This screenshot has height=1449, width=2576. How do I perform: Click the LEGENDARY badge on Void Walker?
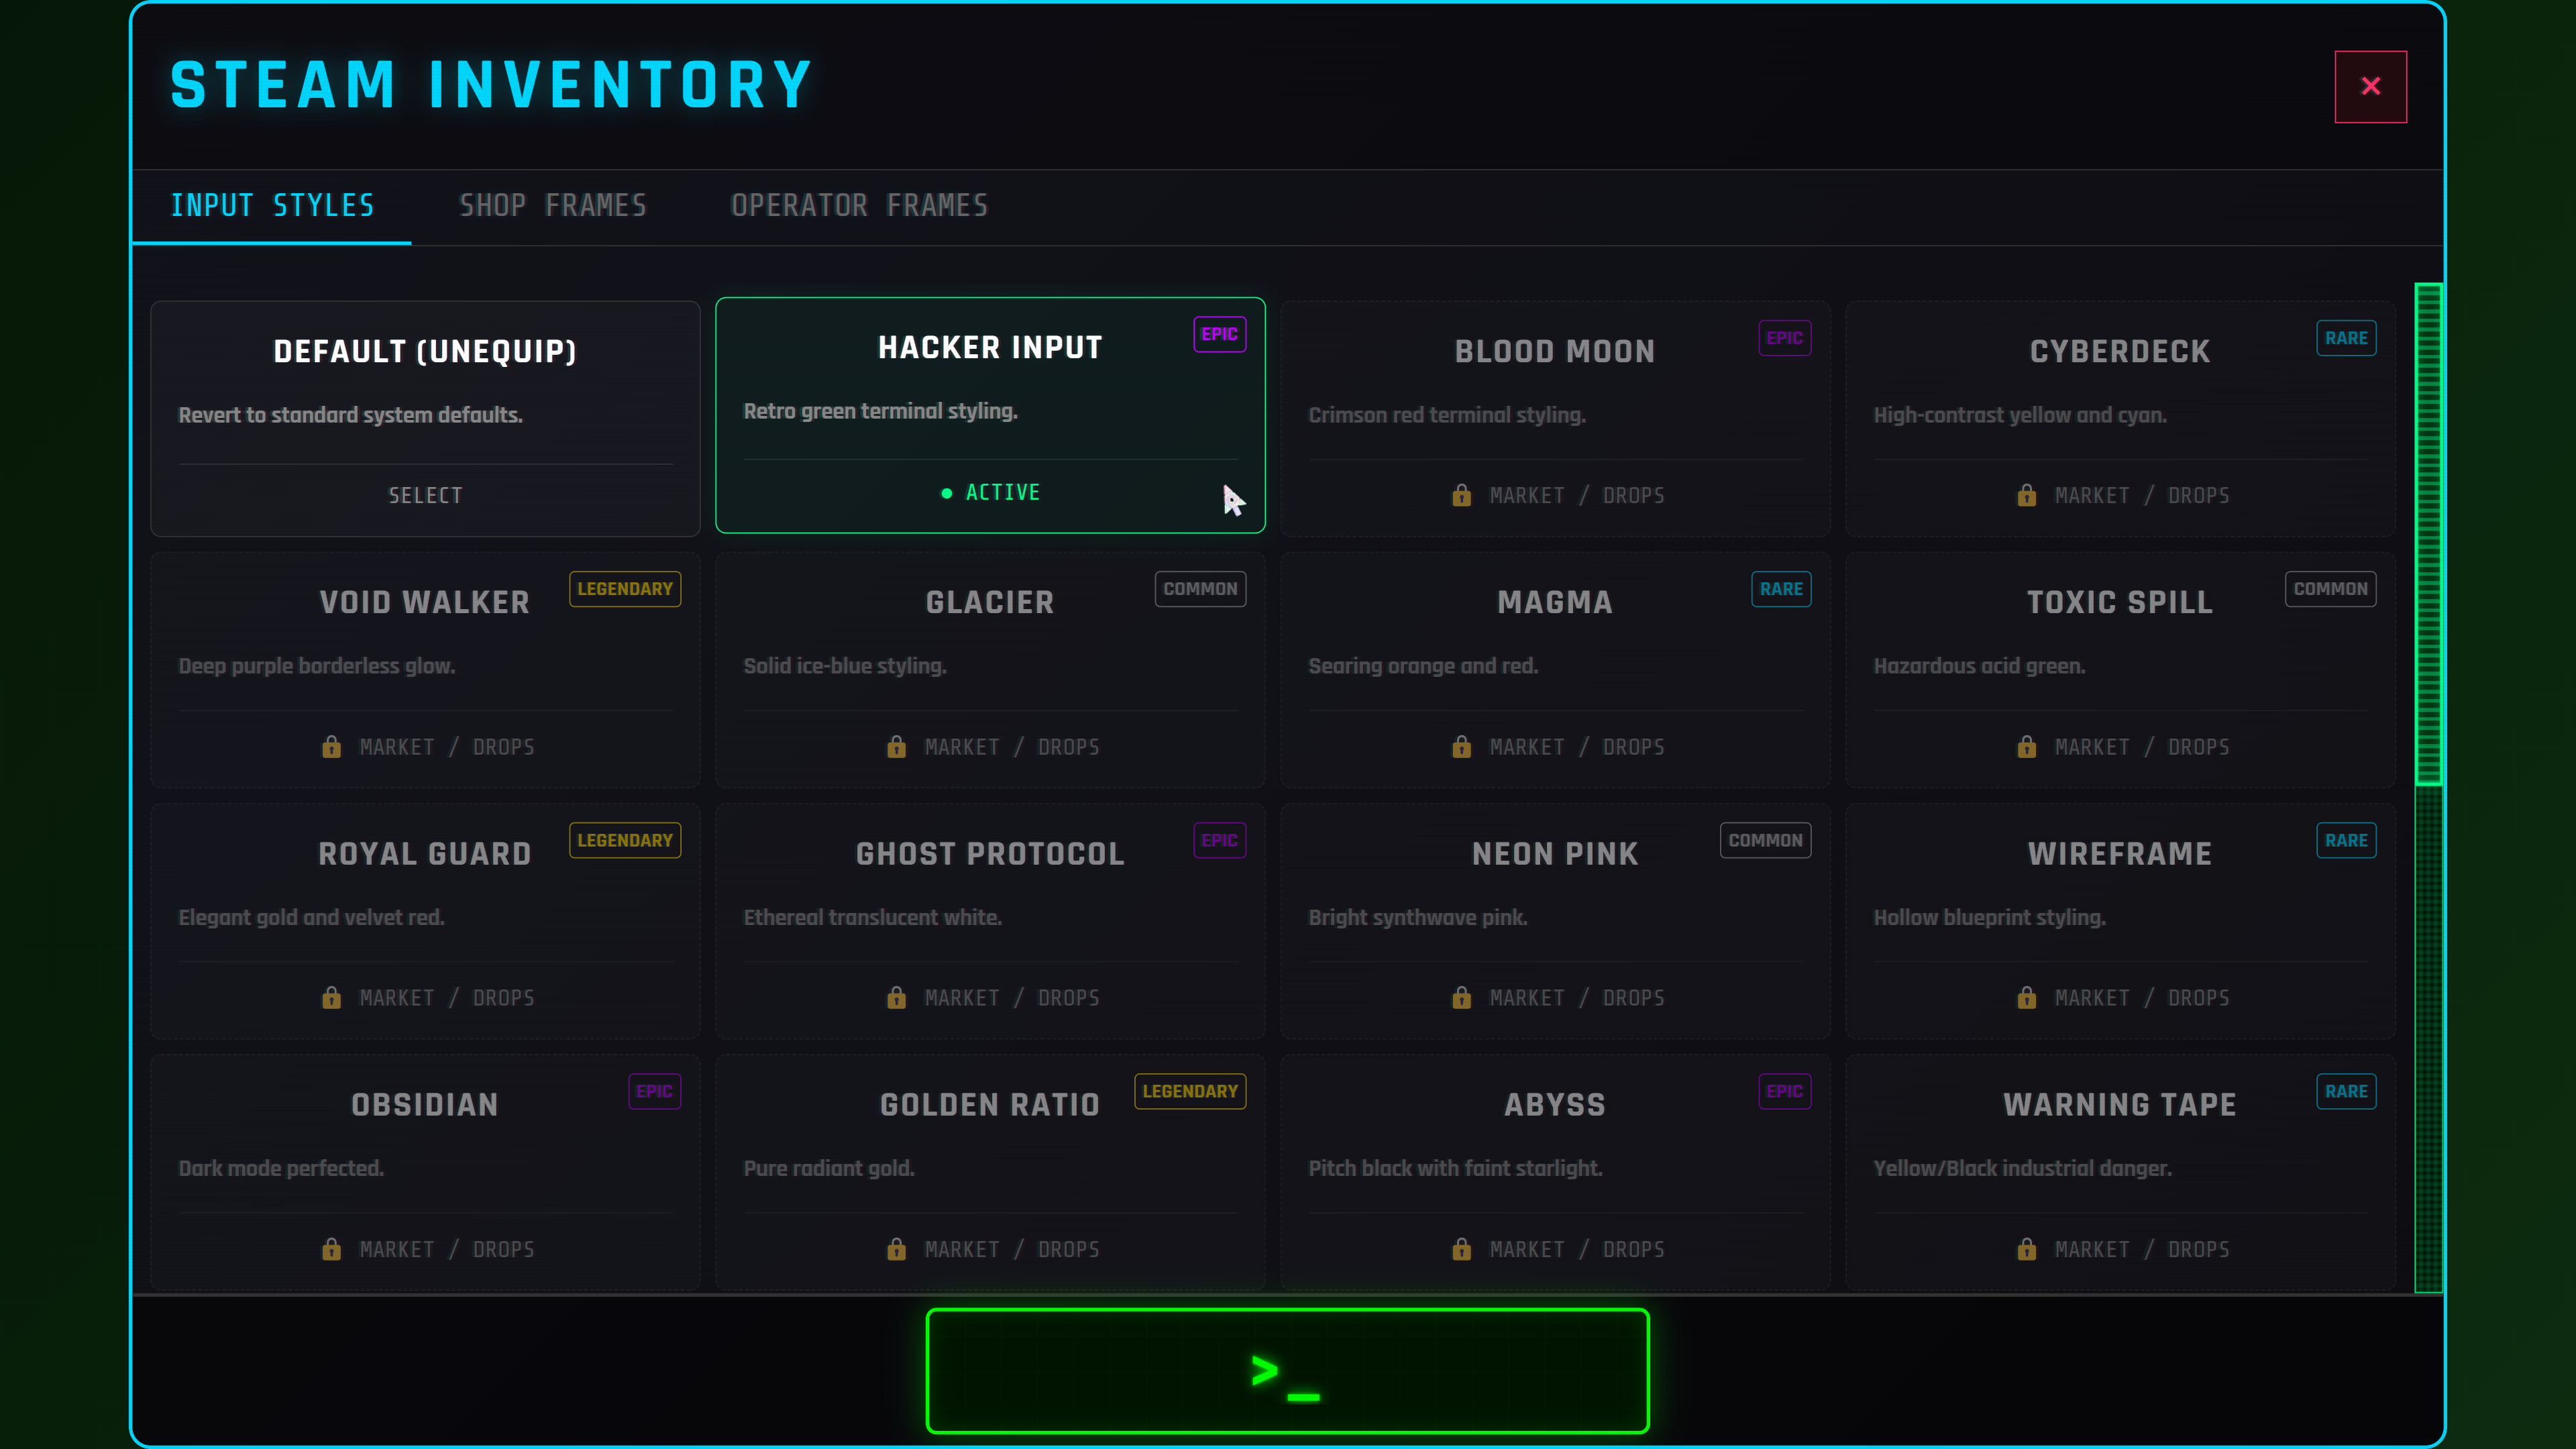click(625, 589)
